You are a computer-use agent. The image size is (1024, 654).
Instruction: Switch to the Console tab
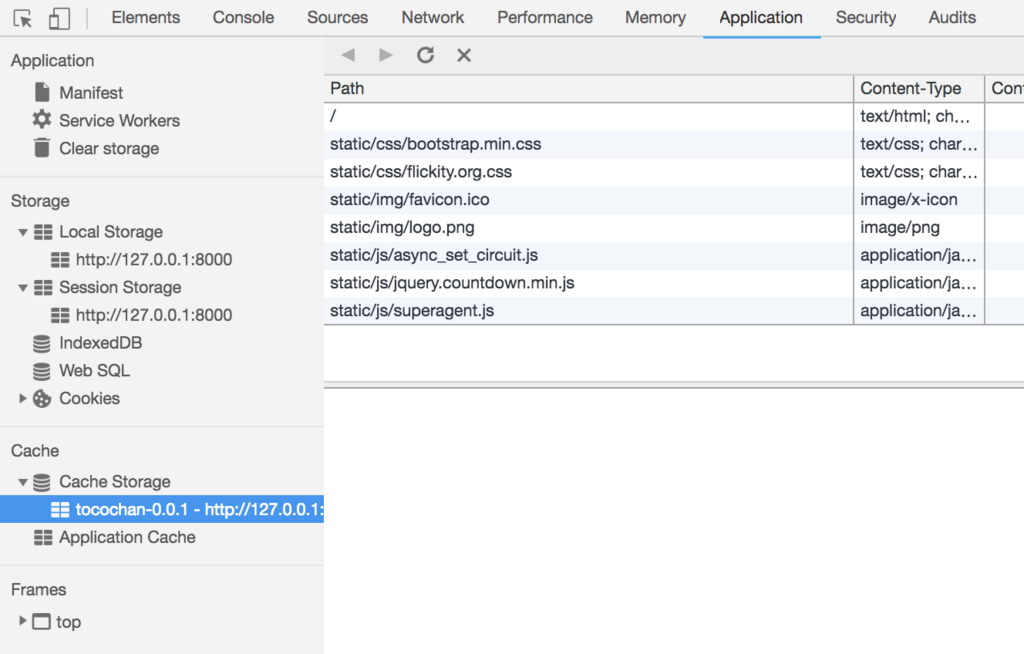tap(243, 18)
